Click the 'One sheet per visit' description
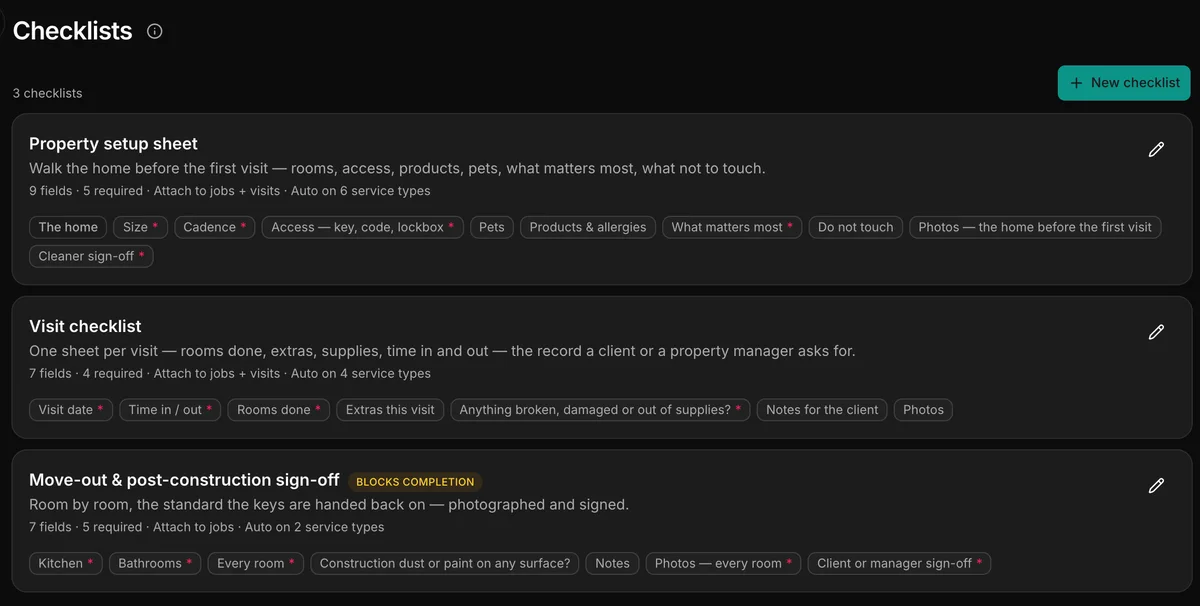This screenshot has height=606, width=1200. (442, 351)
